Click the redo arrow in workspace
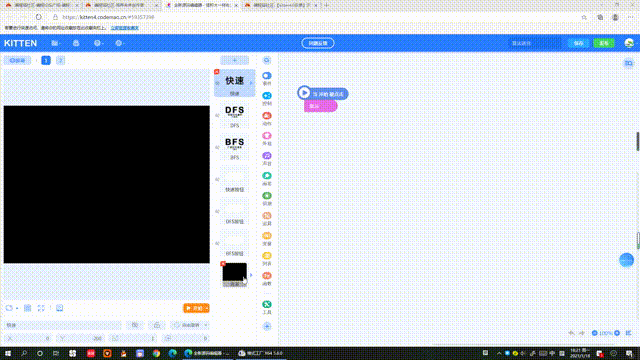This screenshot has width=640, height=360. pyautogui.click(x=582, y=333)
